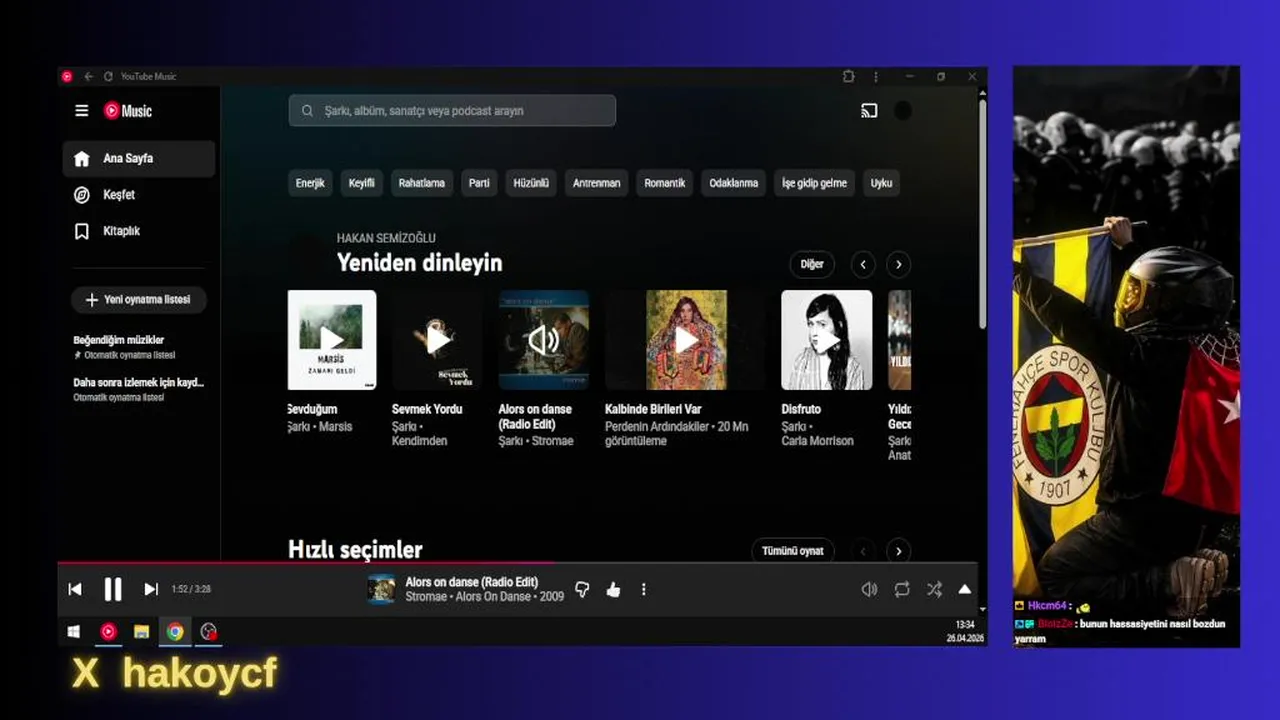Select the Antrenman mood chip
Screen dimensions: 1280x720
click(x=597, y=183)
